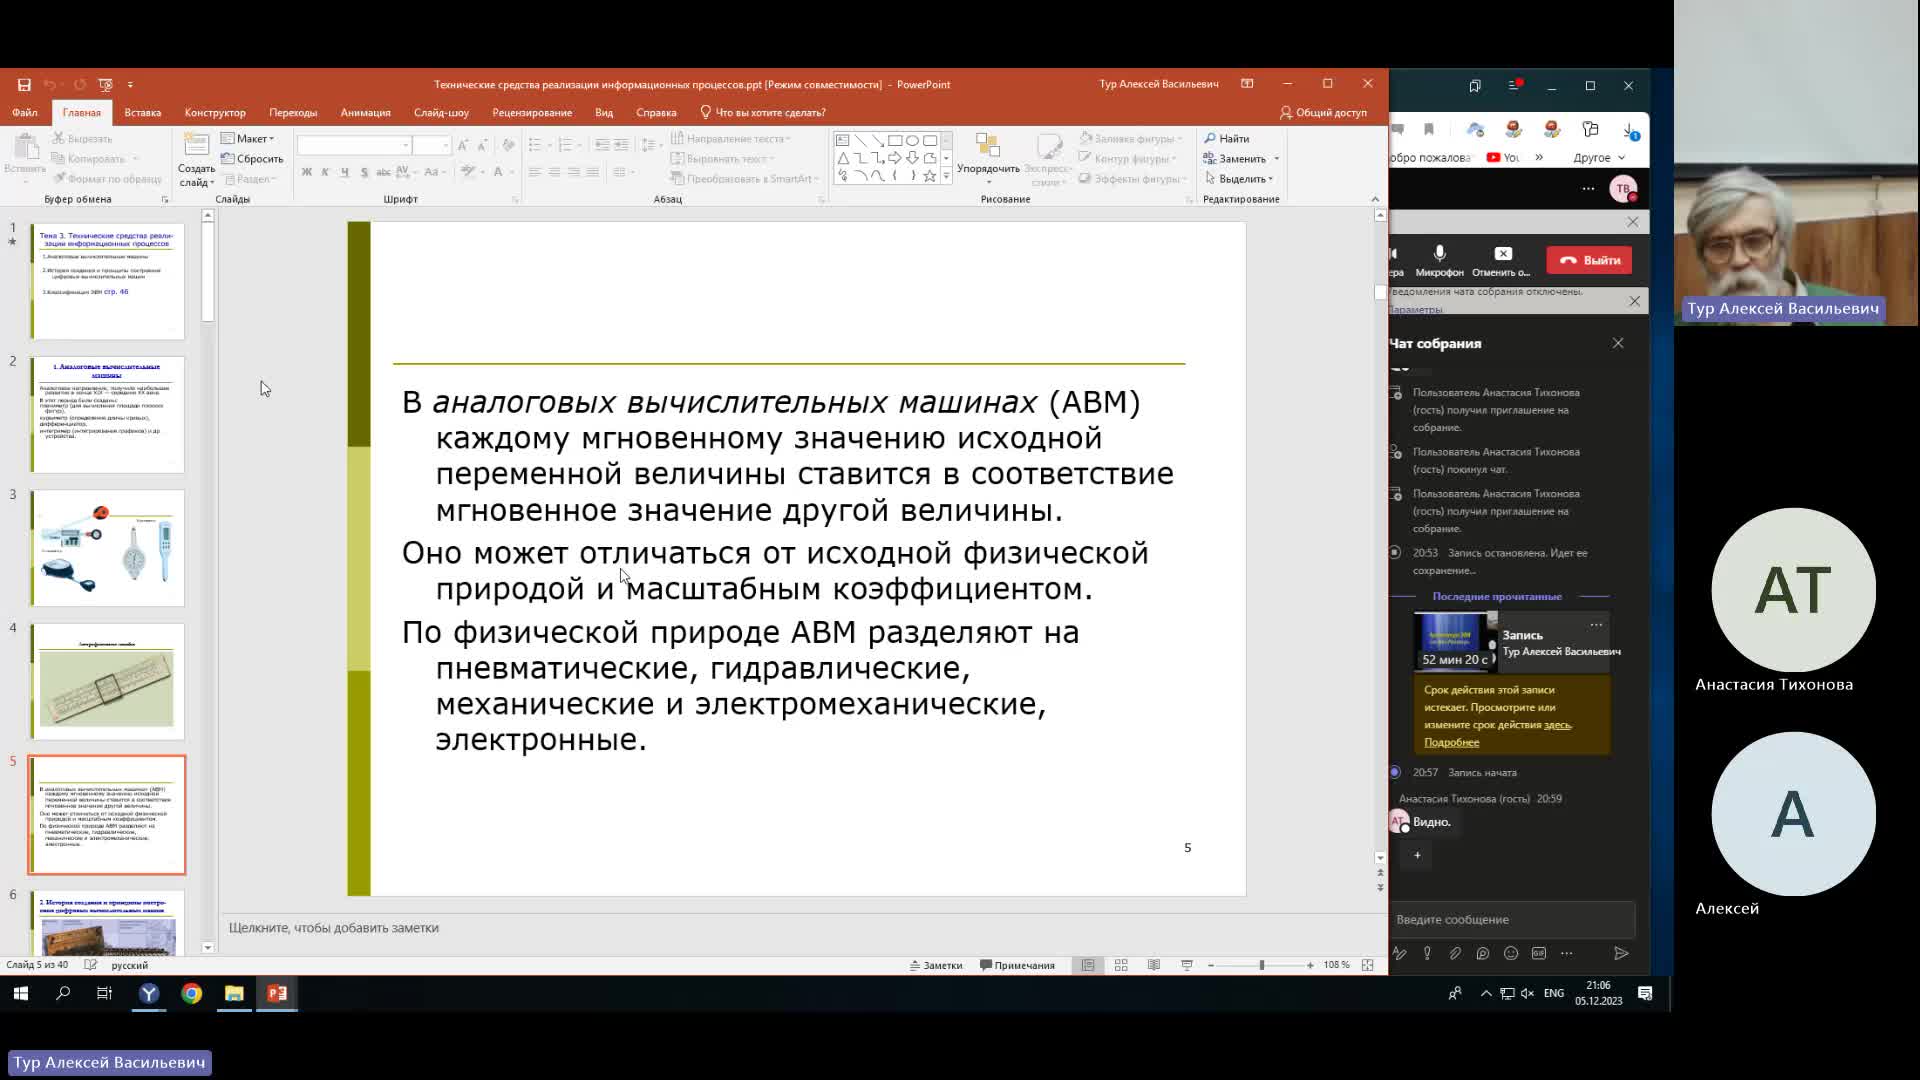Open the Рецензирование ribbon tab
This screenshot has width=1920, height=1080.
tap(532, 113)
